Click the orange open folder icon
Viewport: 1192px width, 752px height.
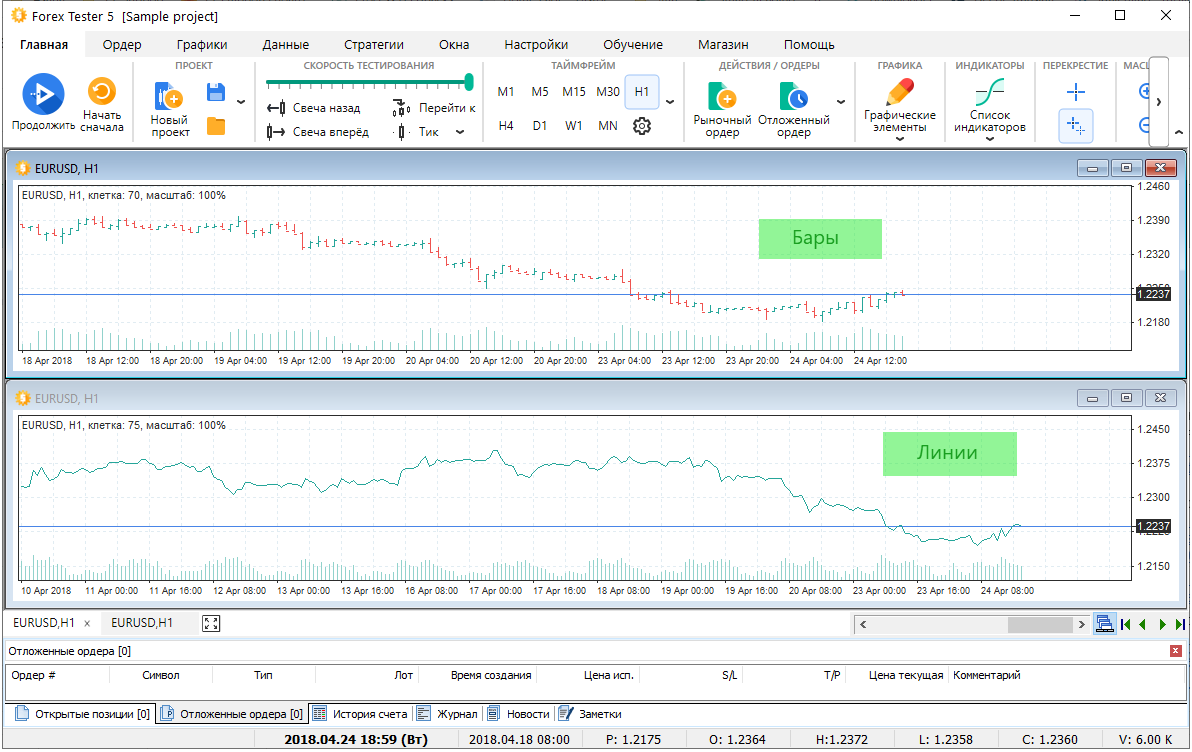(215, 126)
